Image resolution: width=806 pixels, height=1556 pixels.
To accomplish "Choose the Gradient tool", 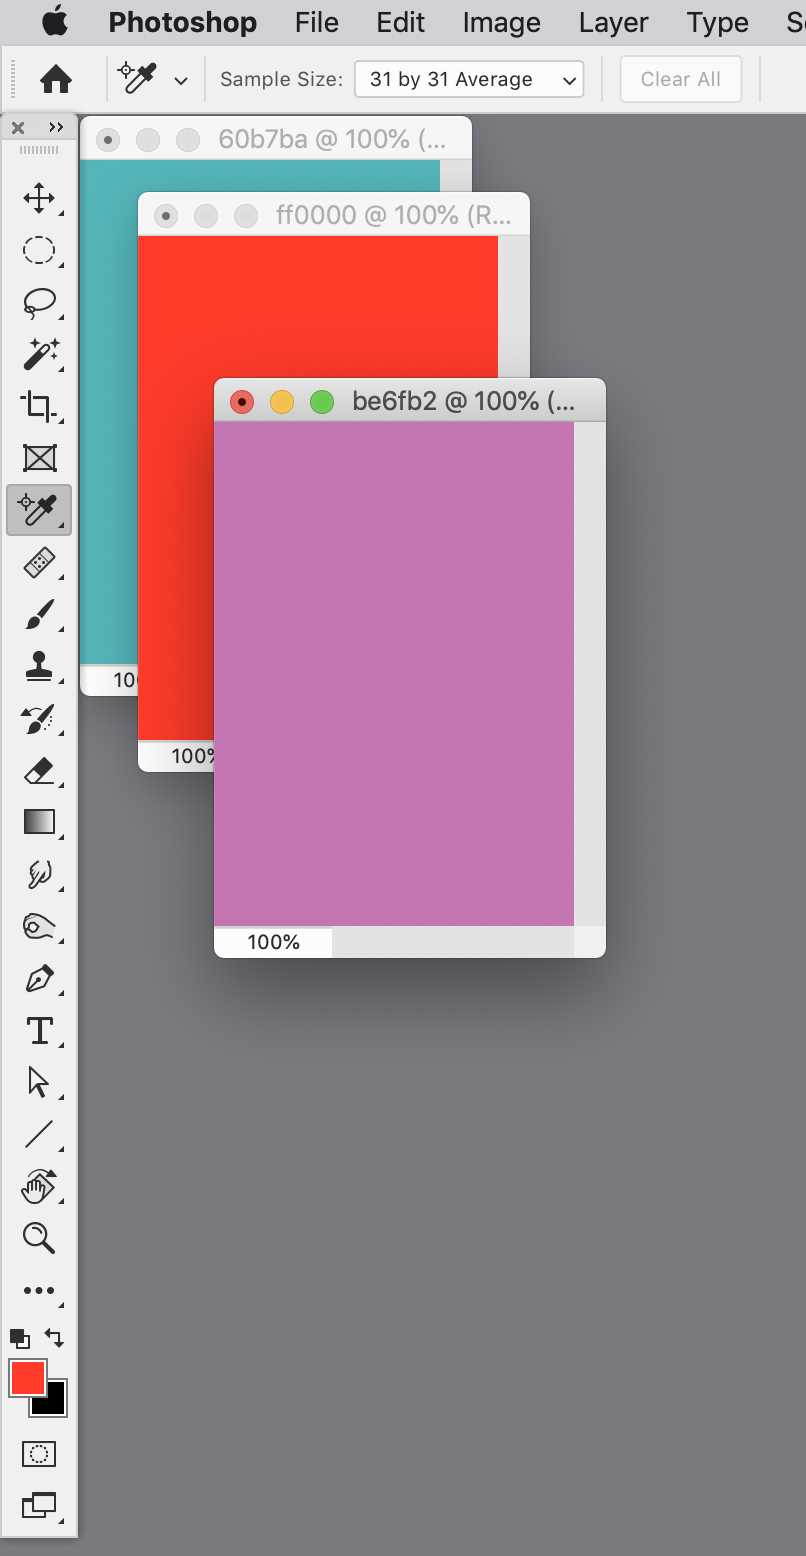I will point(40,822).
